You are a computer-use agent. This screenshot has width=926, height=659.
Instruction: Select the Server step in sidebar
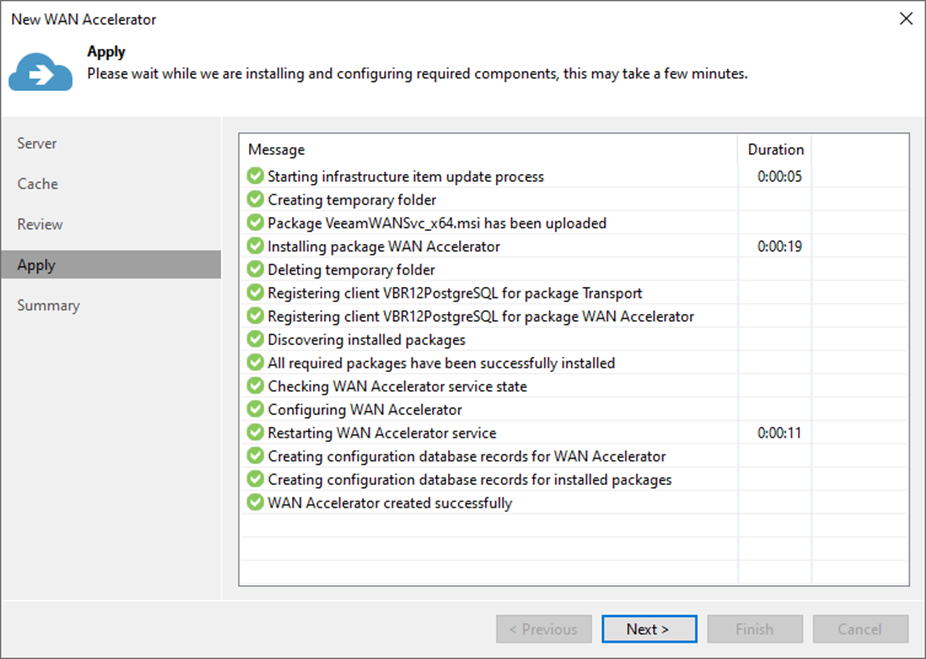click(37, 144)
